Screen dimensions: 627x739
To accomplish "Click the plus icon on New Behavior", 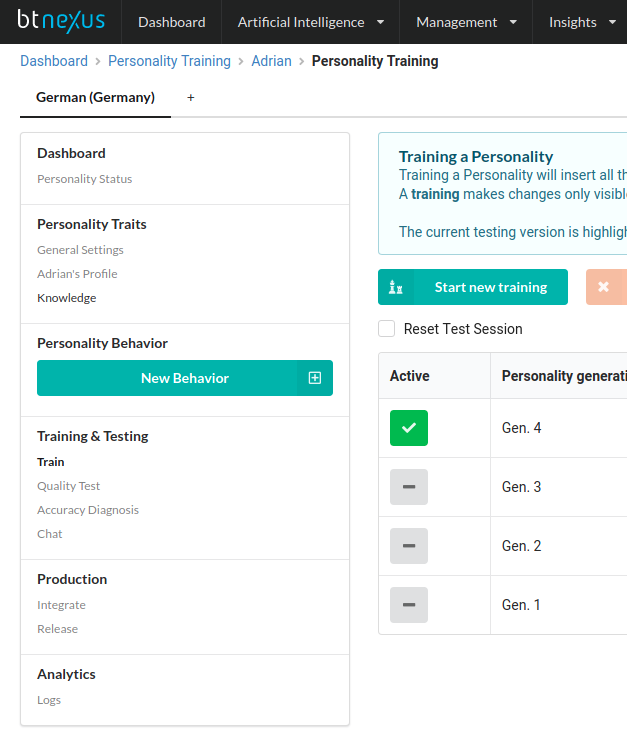I will pyautogui.click(x=315, y=378).
